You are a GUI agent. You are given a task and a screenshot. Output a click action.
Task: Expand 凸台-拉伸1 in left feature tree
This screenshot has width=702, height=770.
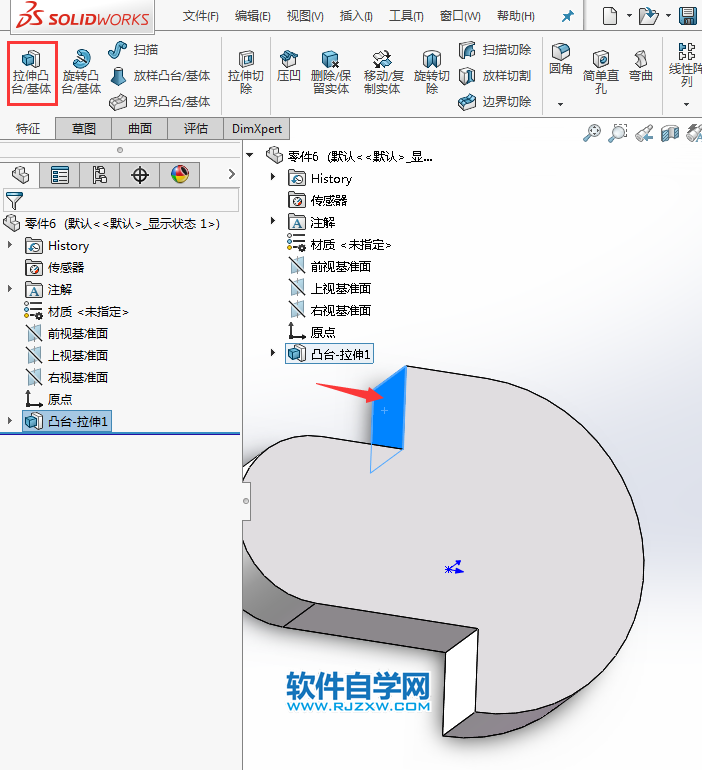point(9,420)
